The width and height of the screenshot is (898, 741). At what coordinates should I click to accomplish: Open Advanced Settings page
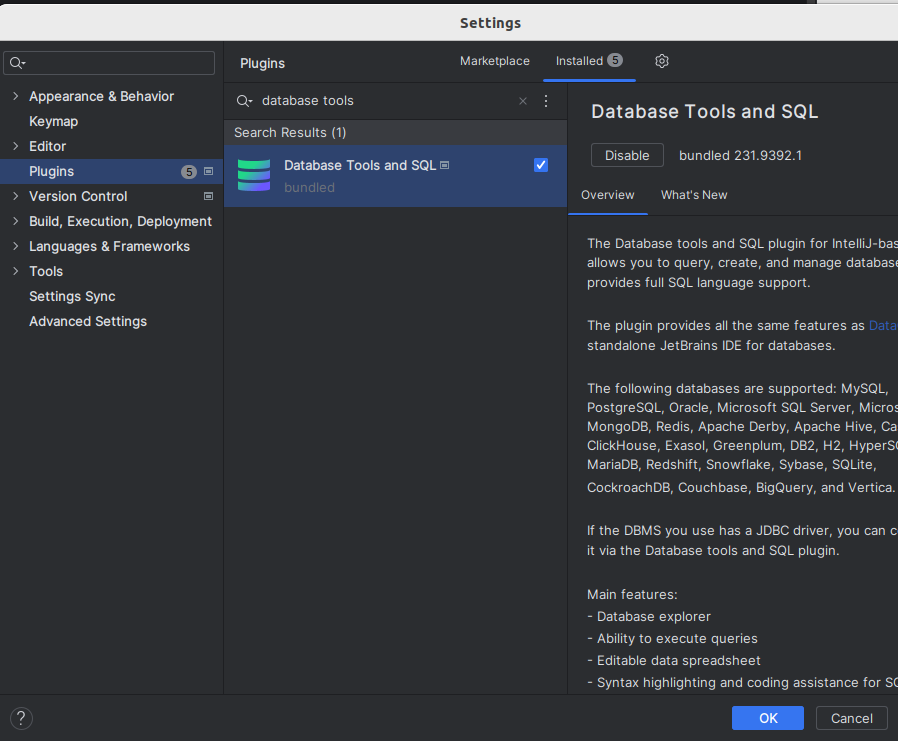click(88, 321)
